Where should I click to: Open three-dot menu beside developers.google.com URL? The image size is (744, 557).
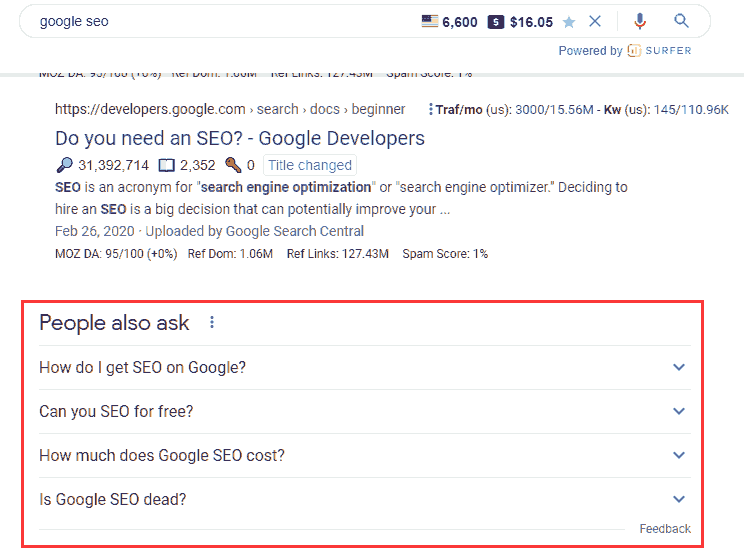[430, 110]
